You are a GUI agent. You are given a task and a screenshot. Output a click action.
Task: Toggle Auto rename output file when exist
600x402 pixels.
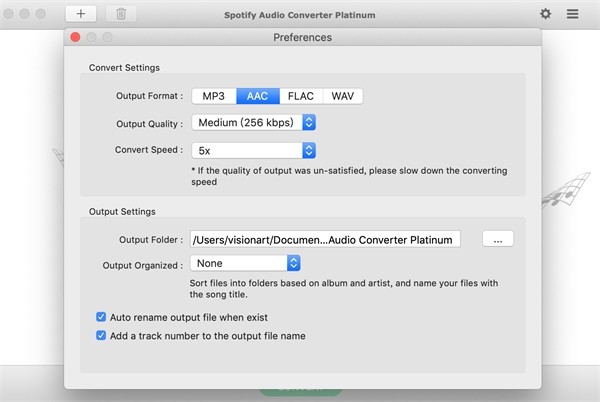coord(101,317)
